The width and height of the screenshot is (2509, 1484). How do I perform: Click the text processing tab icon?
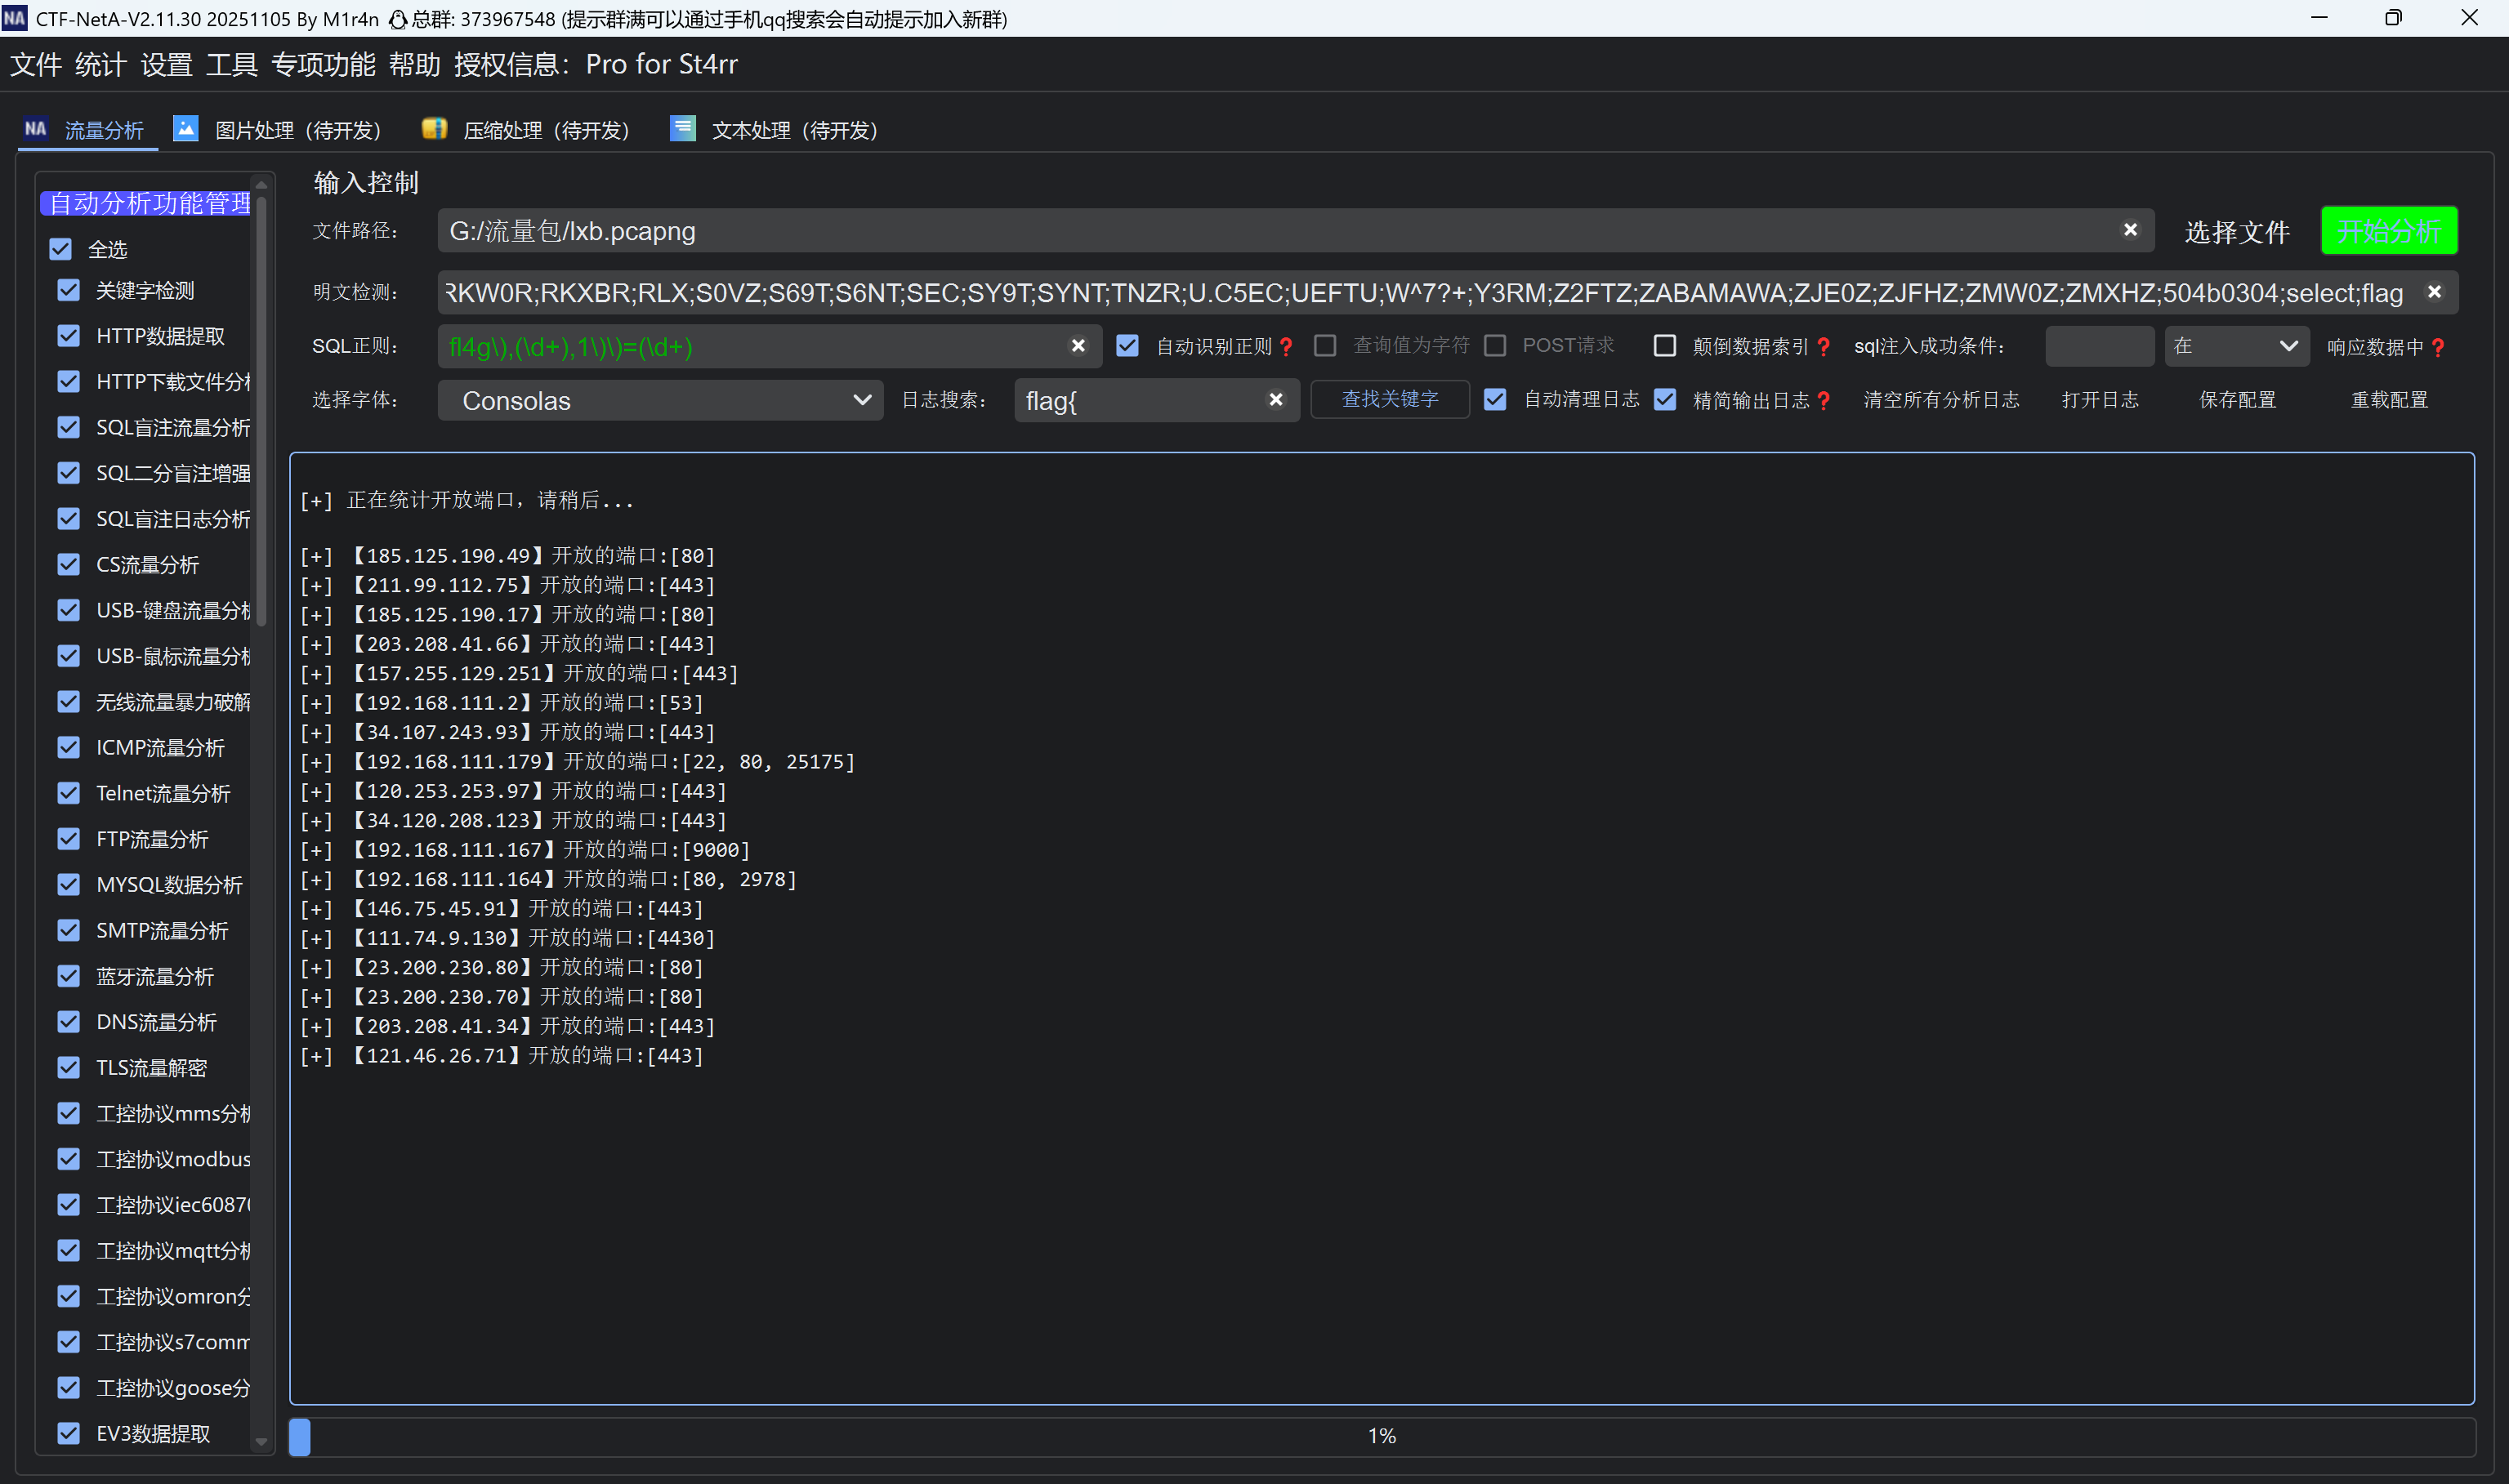point(683,129)
